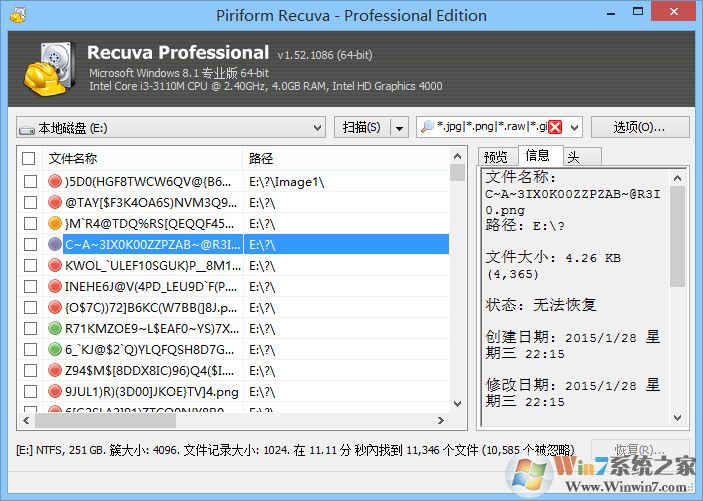Switch to the 头 tab

pos(572,156)
